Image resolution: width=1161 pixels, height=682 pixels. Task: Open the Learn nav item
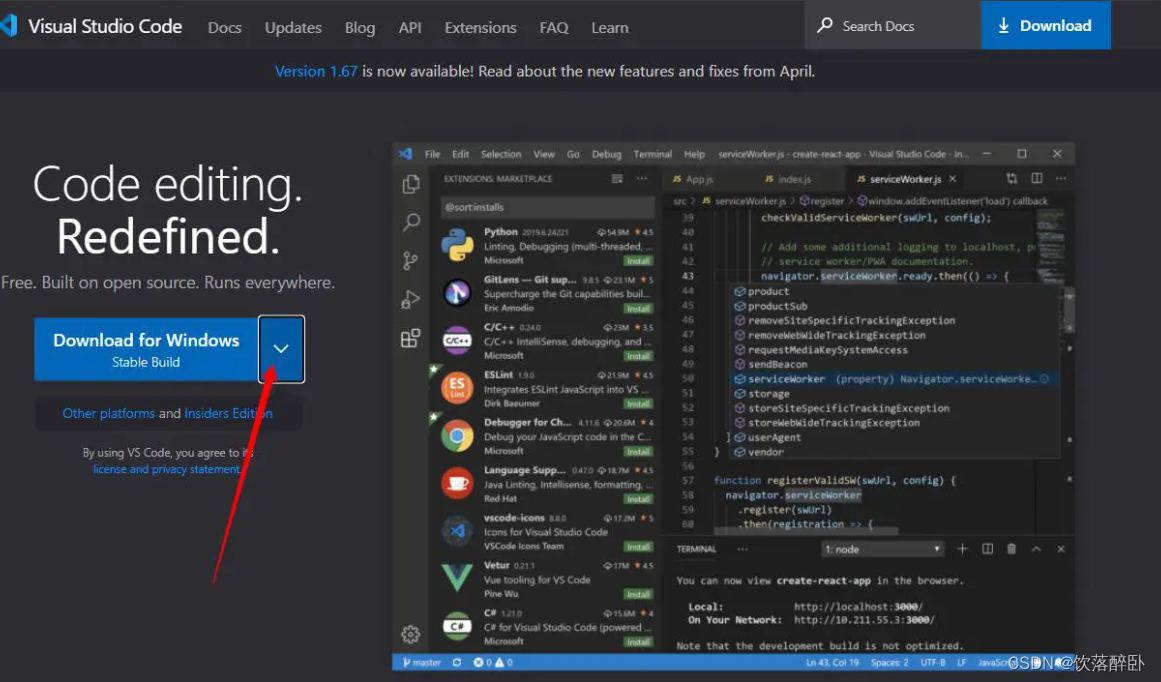[x=609, y=27]
